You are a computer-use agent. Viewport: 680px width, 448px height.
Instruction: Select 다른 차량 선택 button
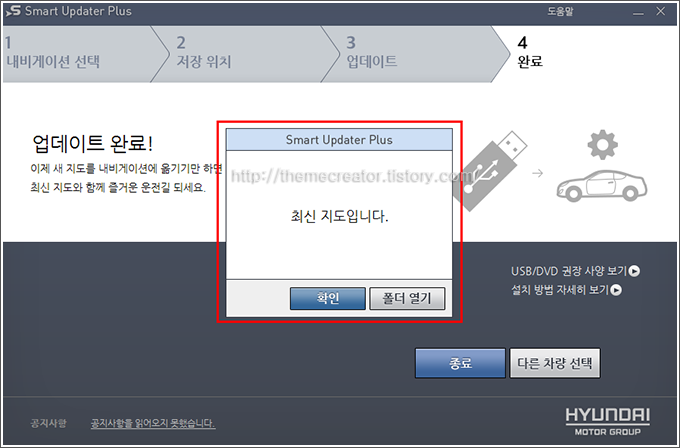tap(555, 363)
